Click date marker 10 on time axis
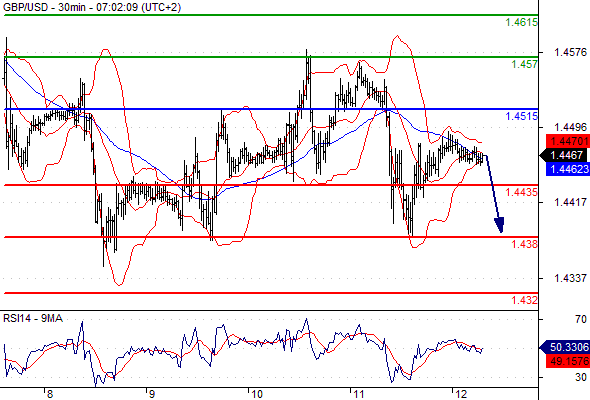Screen dimensions: 590x400 tap(256, 394)
